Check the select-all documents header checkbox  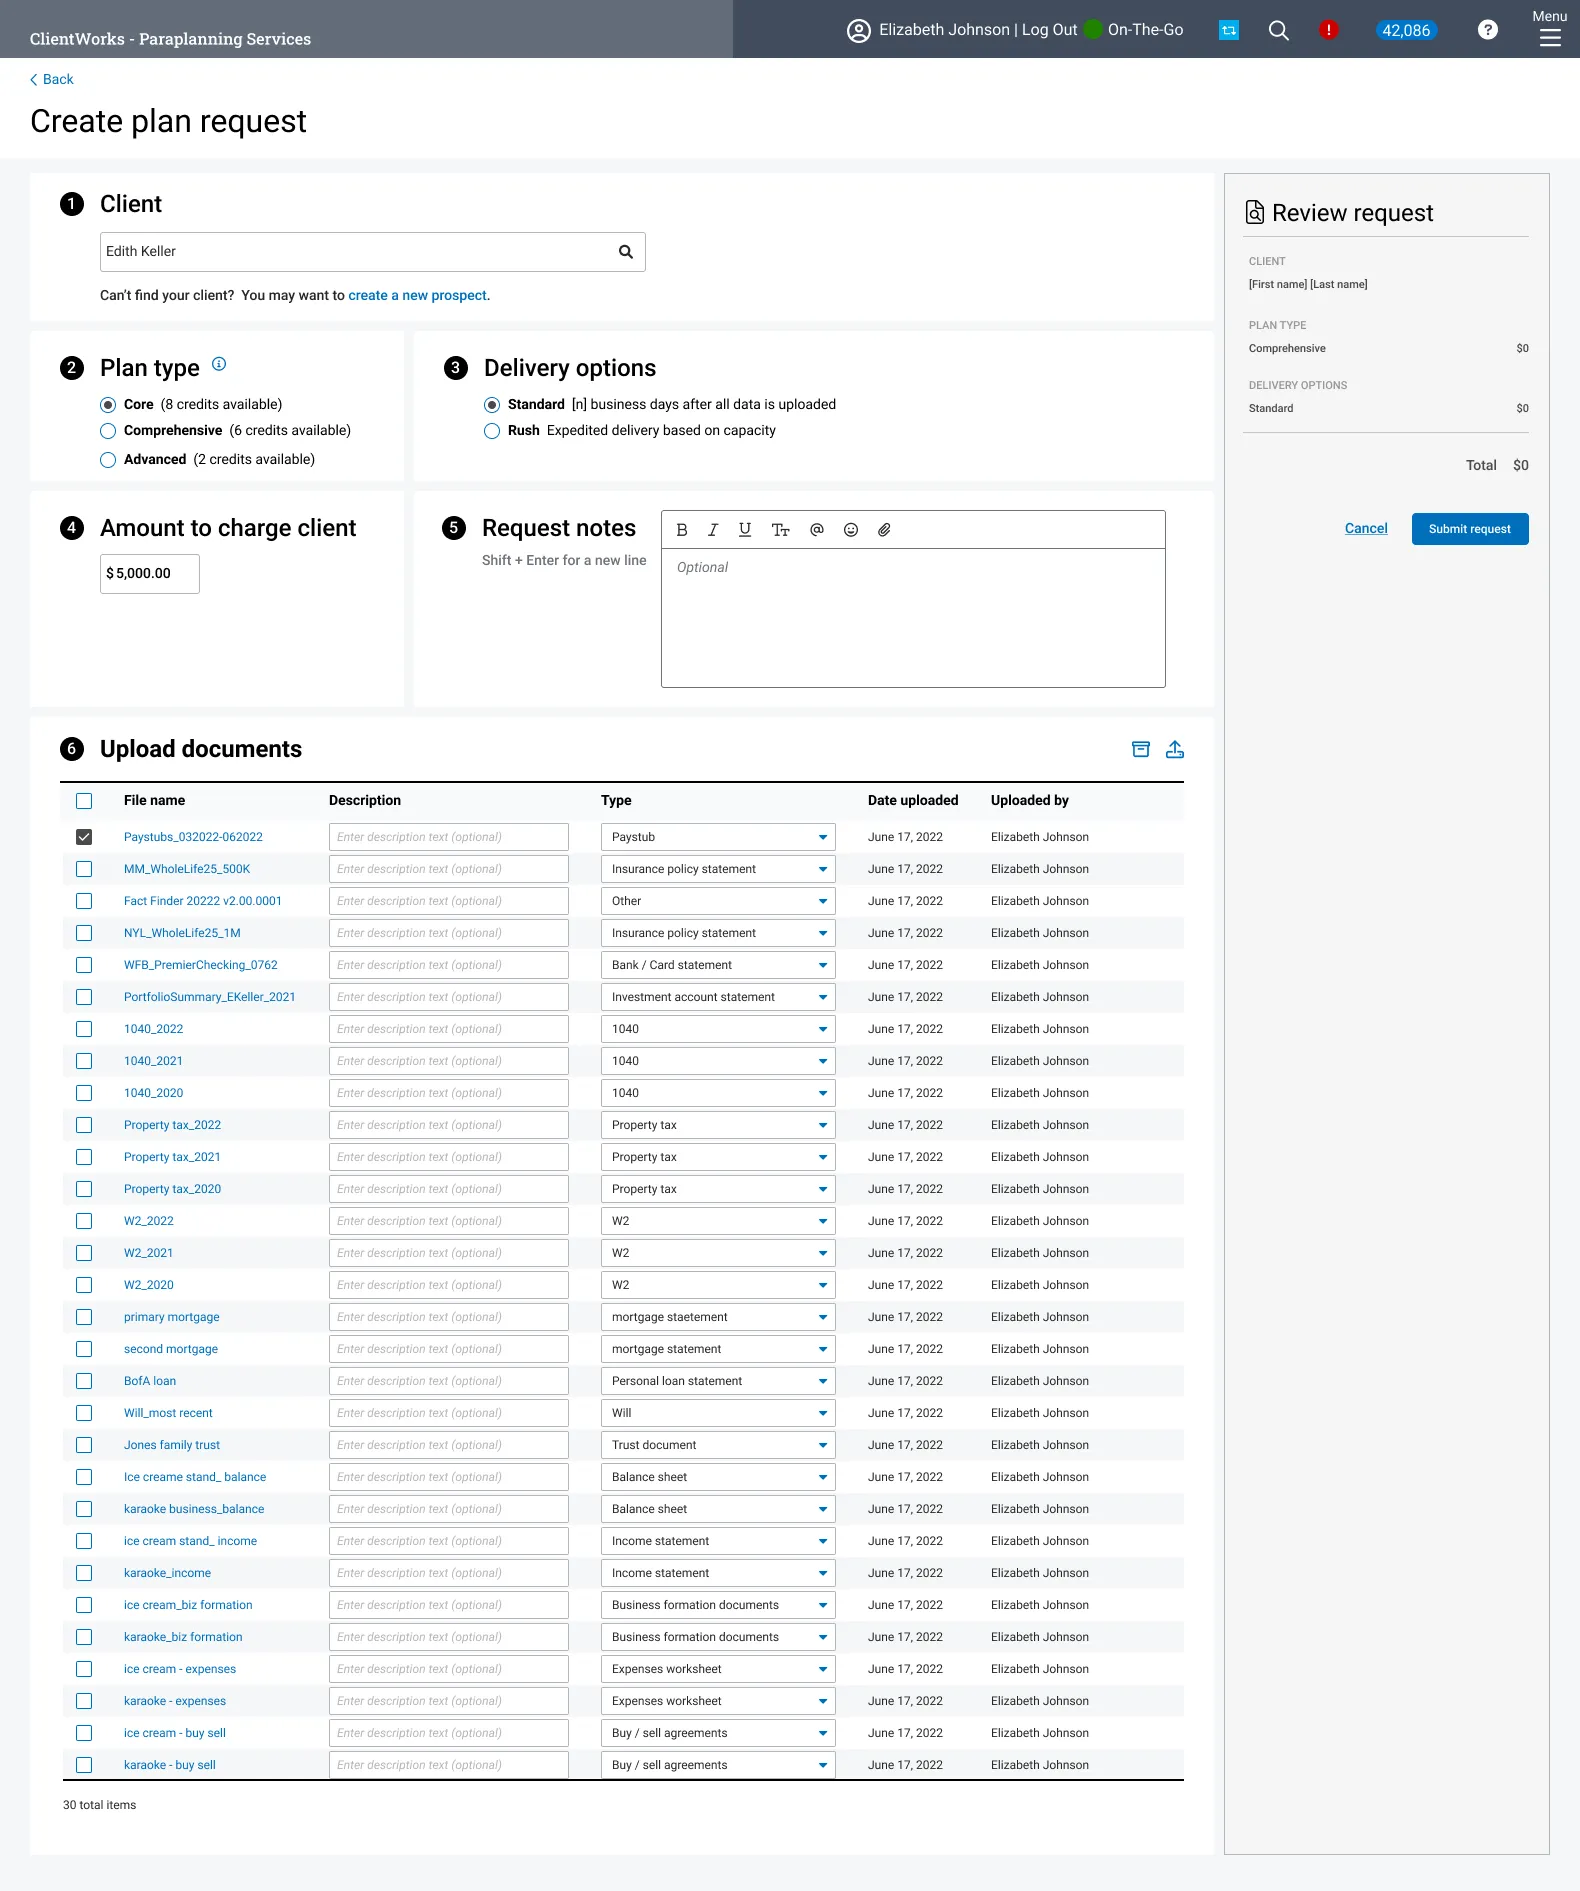84,801
